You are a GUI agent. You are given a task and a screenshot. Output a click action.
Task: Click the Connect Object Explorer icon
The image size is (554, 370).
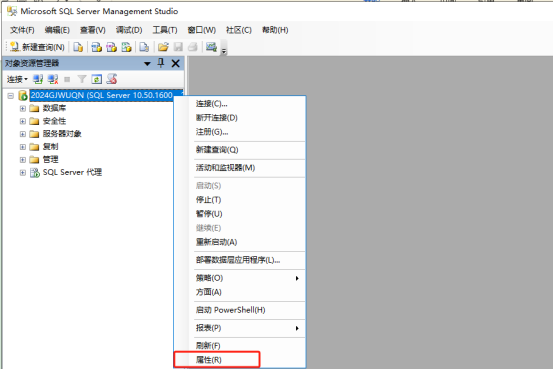pos(38,79)
